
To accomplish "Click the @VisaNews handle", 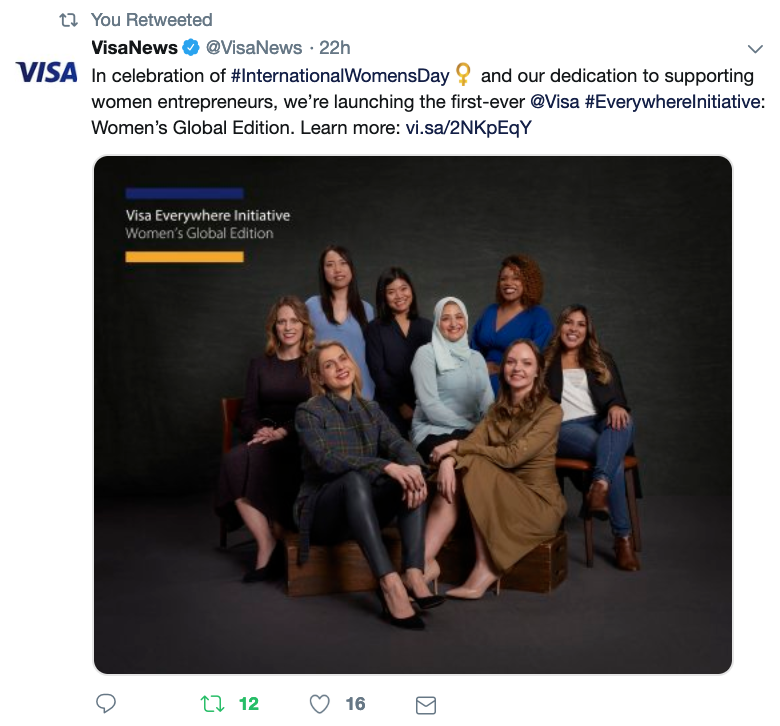I will point(254,48).
